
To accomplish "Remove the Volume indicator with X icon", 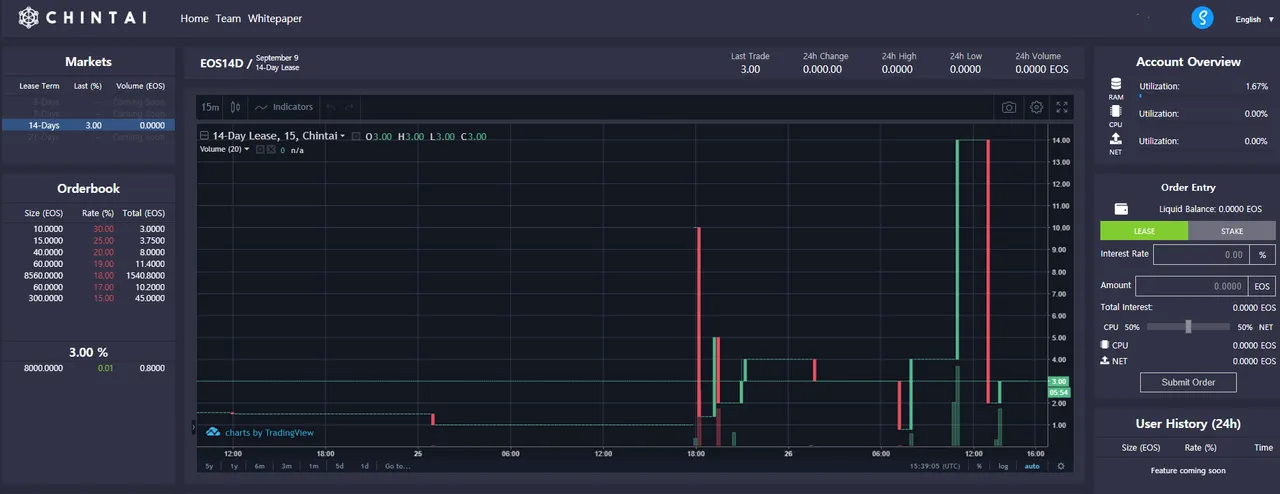I will (270, 150).
